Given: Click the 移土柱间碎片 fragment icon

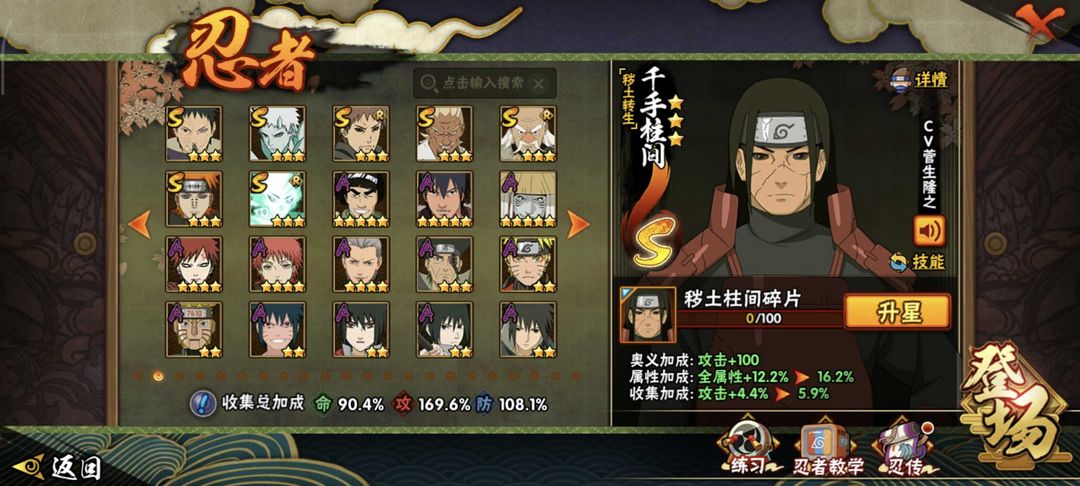Looking at the screenshot, I should [x=647, y=315].
